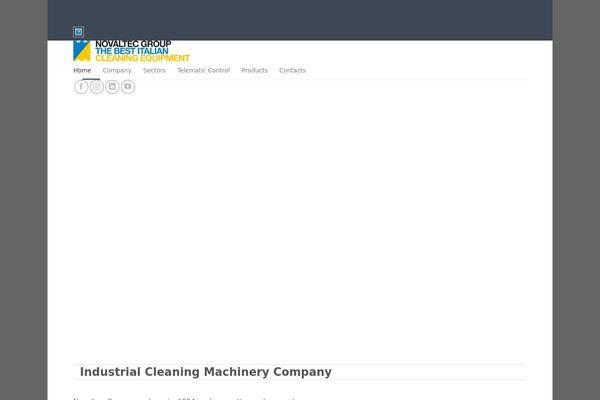Image resolution: width=600 pixels, height=400 pixels.
Task: Open the Company menu item
Action: coord(117,70)
